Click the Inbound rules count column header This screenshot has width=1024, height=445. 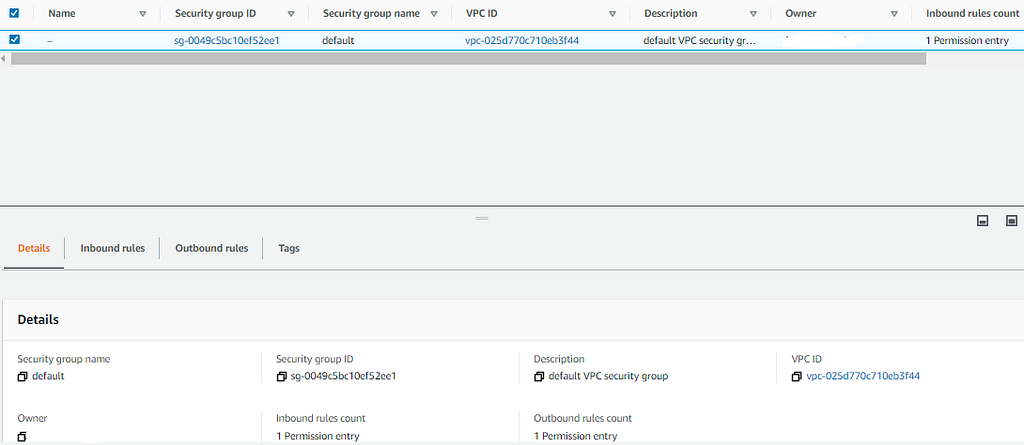tap(972, 13)
